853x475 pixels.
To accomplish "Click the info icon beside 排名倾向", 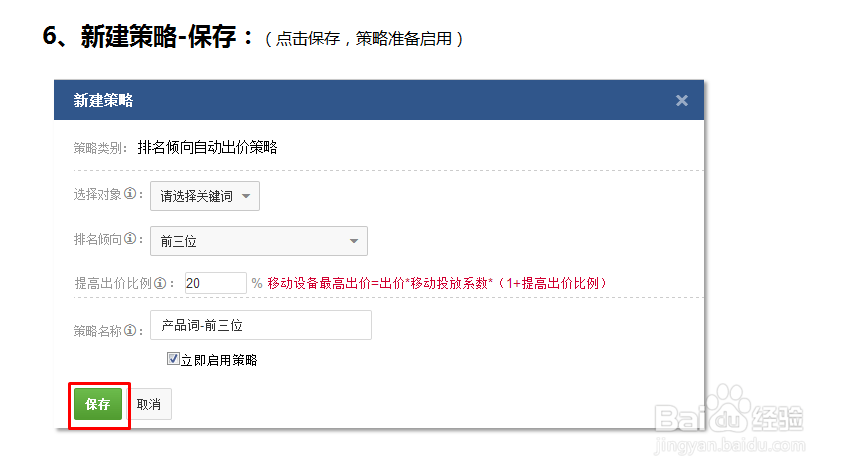I will click(x=130, y=241).
